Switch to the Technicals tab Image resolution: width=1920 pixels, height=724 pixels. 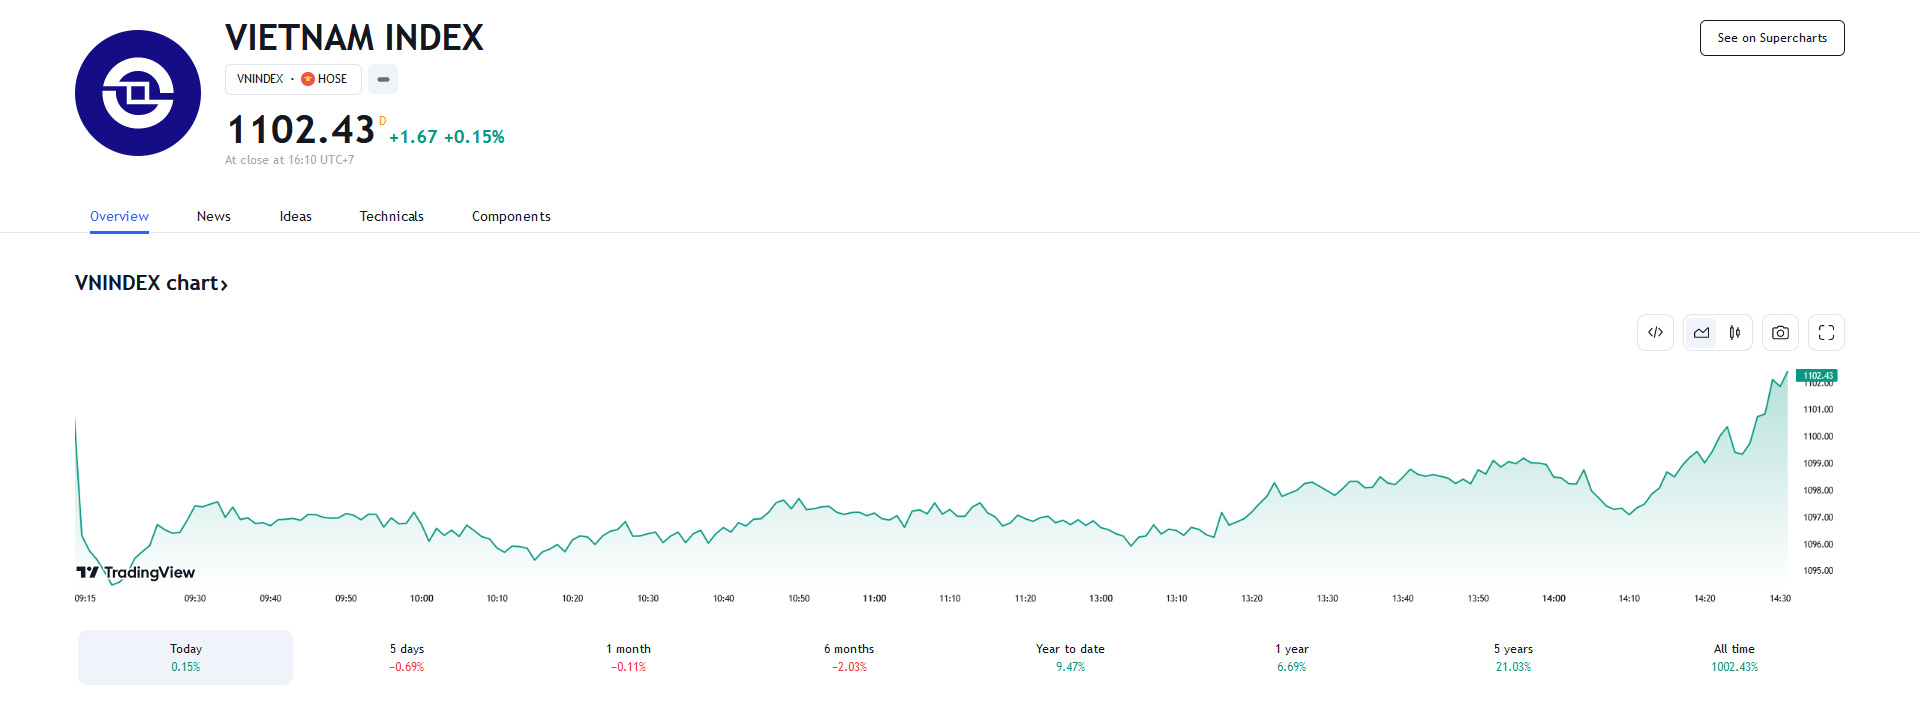click(x=391, y=216)
